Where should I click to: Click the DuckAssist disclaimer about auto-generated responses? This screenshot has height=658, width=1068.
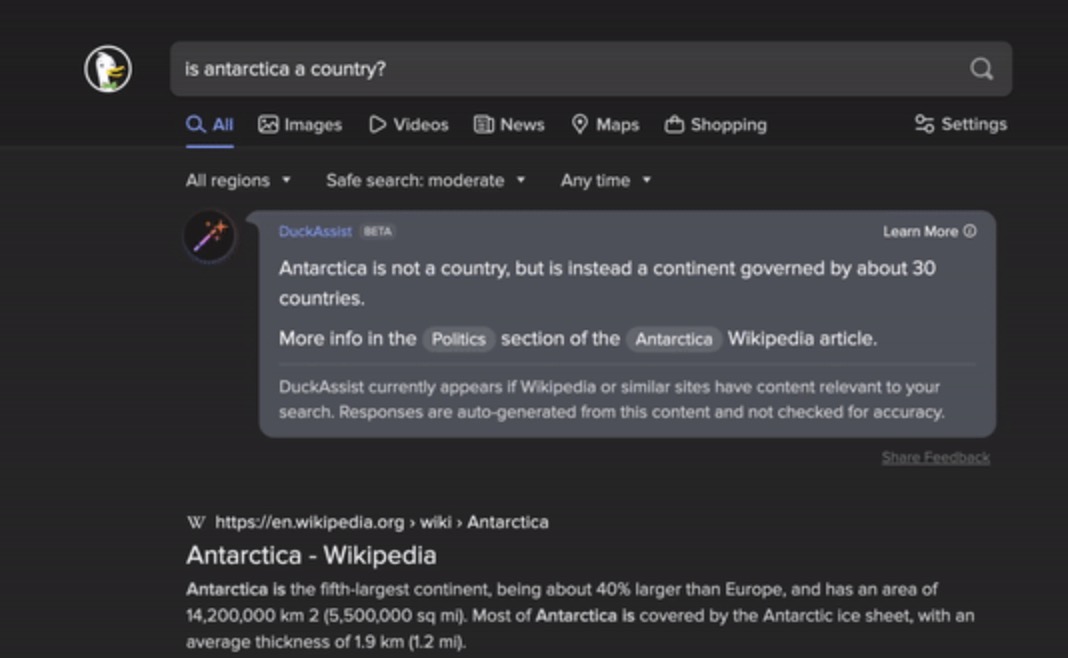[x=612, y=399]
